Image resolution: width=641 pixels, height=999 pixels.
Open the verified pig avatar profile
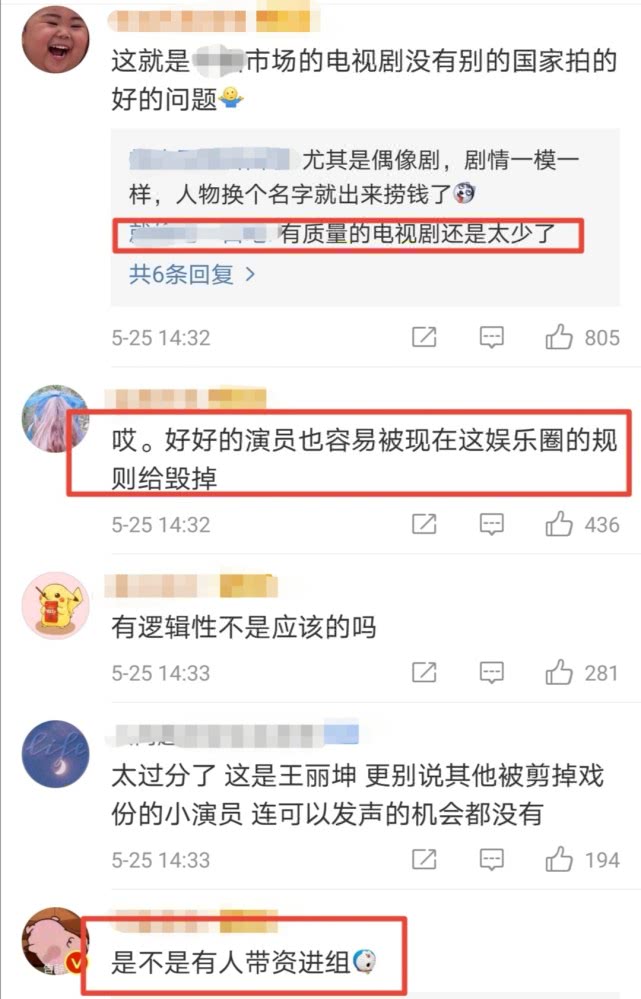pyautogui.click(x=55, y=942)
